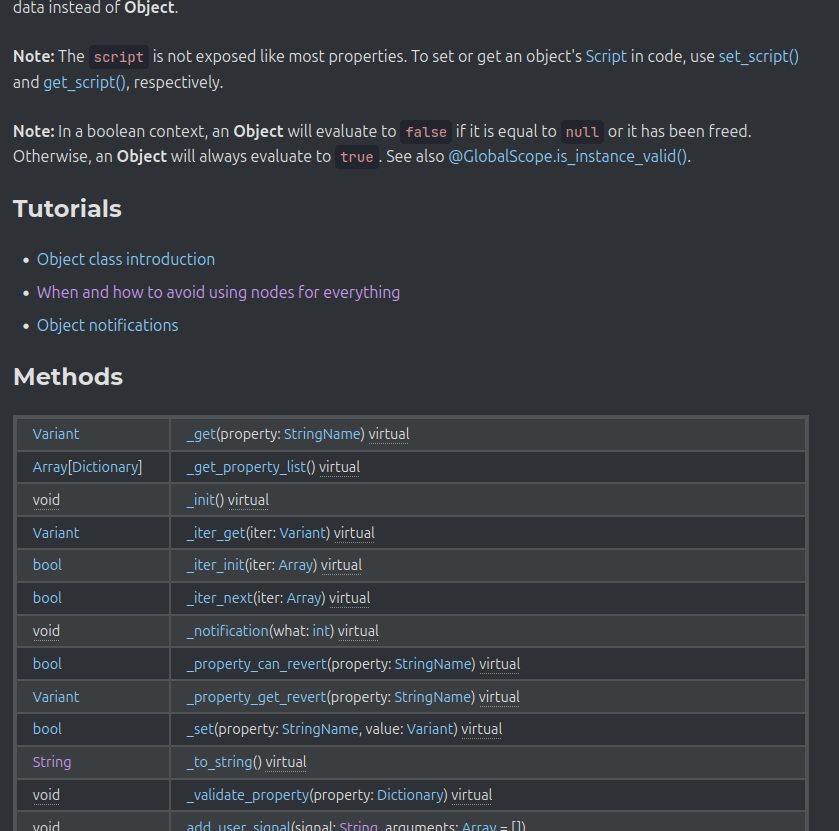Go to @GlobalScope.is_instance_valid() reference
This screenshot has width=839, height=831.
568,157
